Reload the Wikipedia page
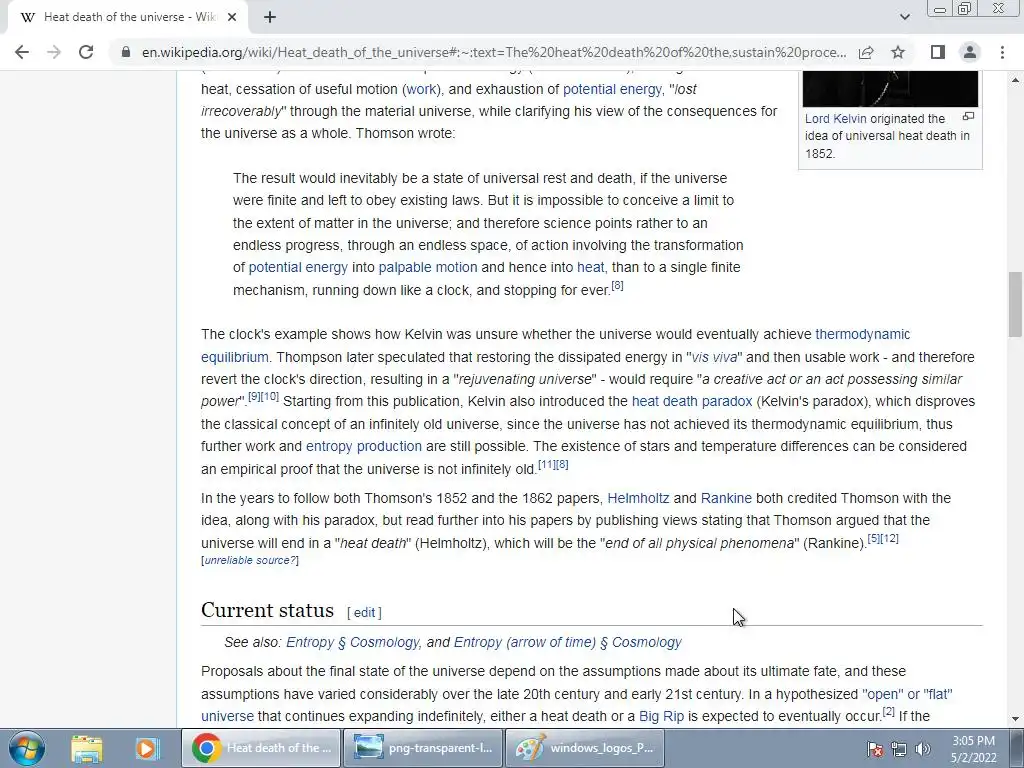Image resolution: width=1024 pixels, height=768 pixels. [x=86, y=52]
